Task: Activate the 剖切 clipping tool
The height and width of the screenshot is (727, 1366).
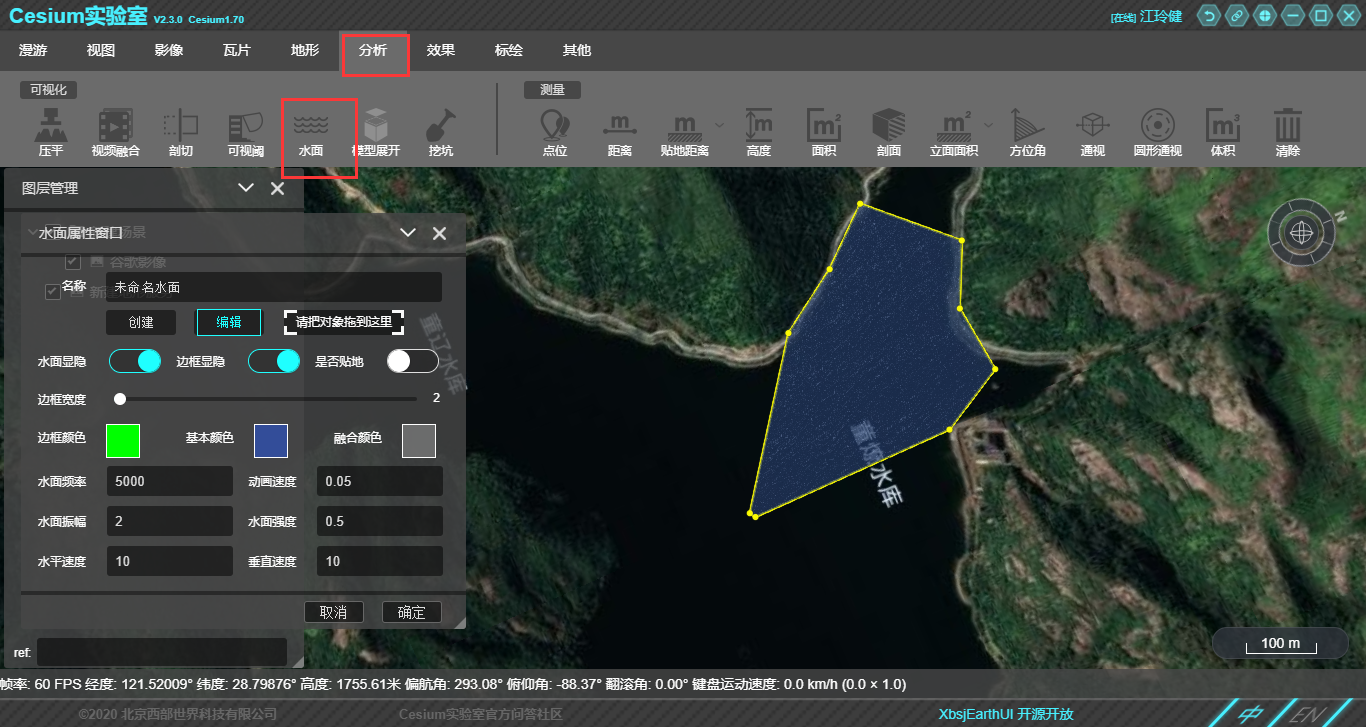Action: 180,133
